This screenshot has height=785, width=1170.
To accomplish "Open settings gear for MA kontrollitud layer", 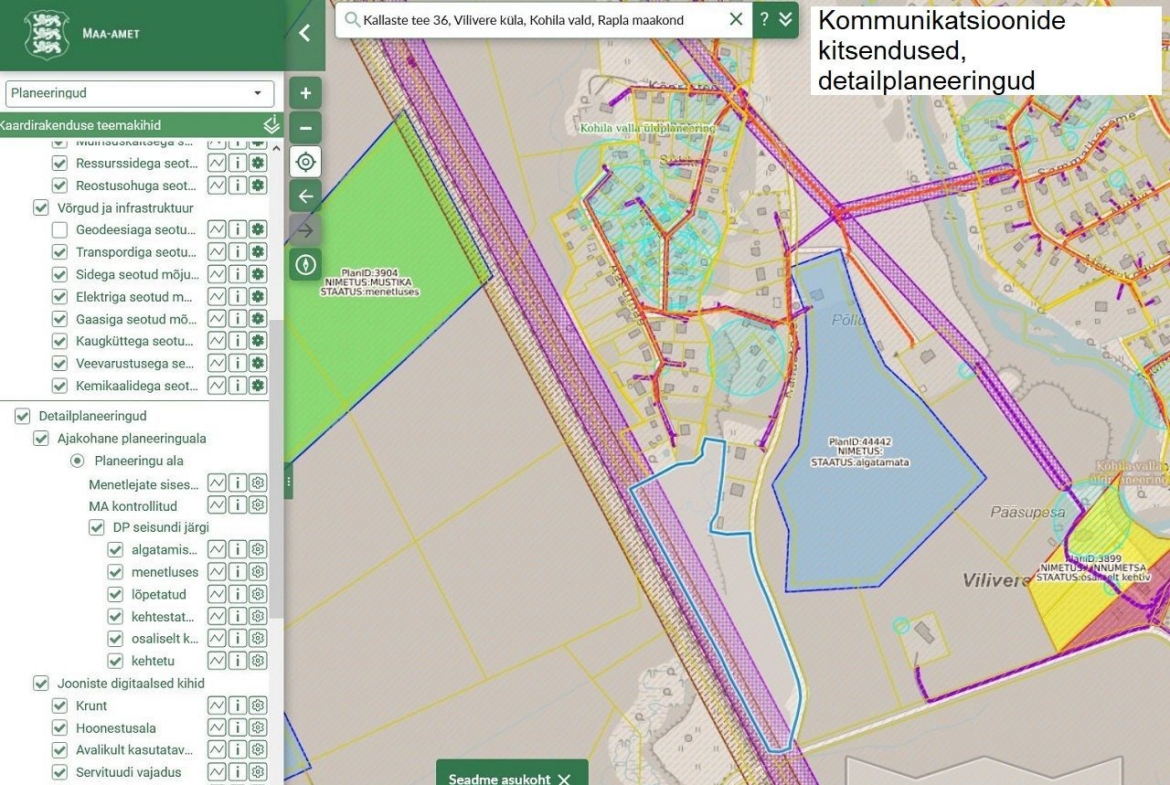I will (x=258, y=505).
